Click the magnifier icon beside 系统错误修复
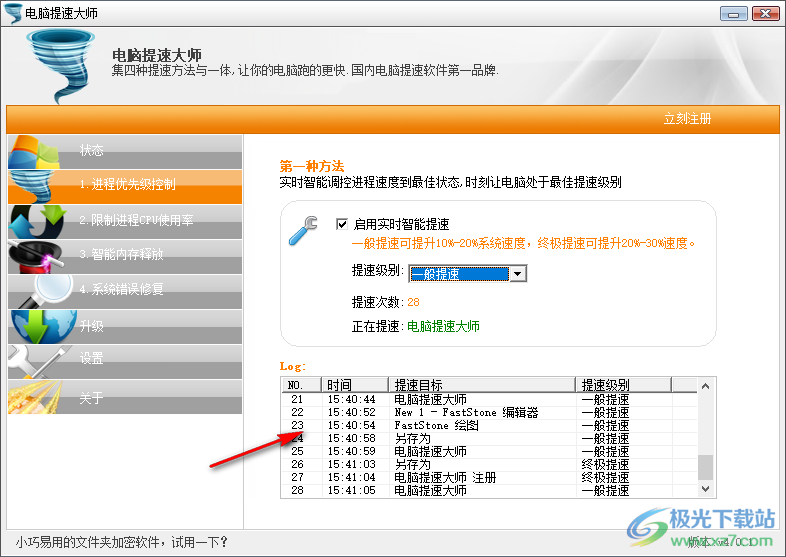Viewport: 786px width, 557px height. [46, 291]
